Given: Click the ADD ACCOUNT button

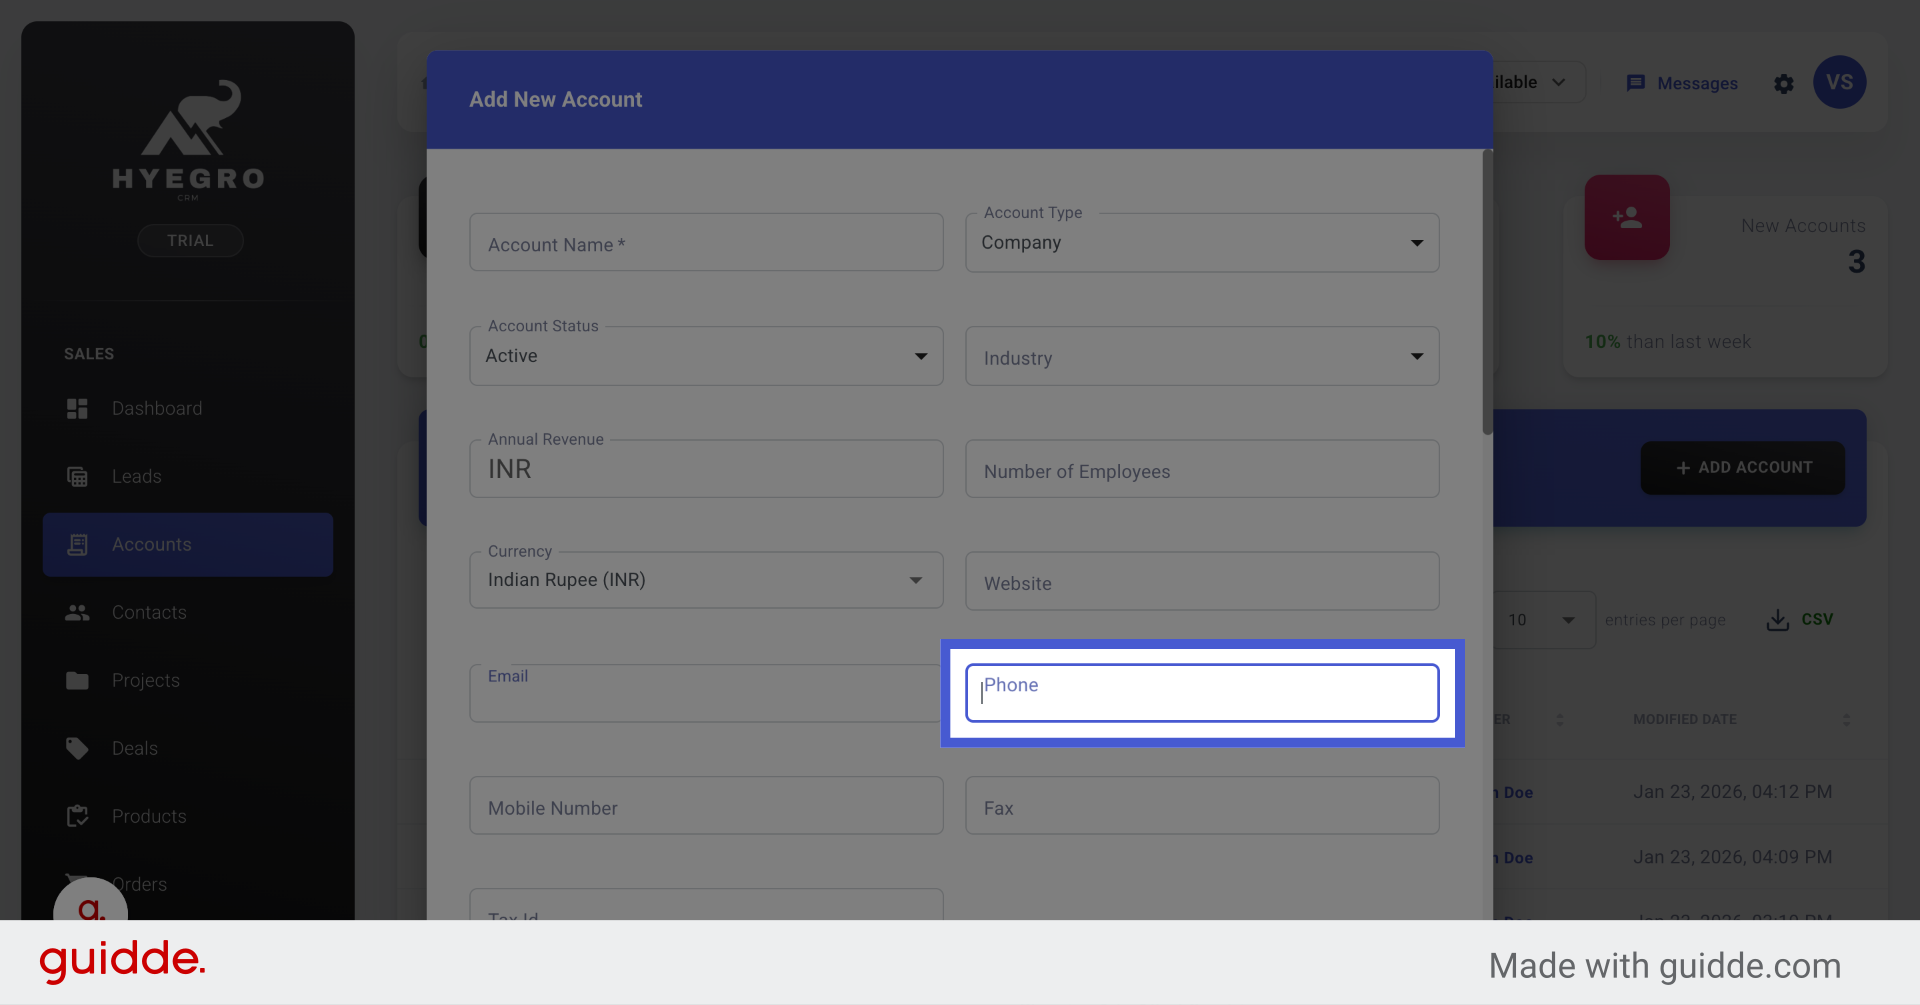Looking at the screenshot, I should tap(1742, 467).
